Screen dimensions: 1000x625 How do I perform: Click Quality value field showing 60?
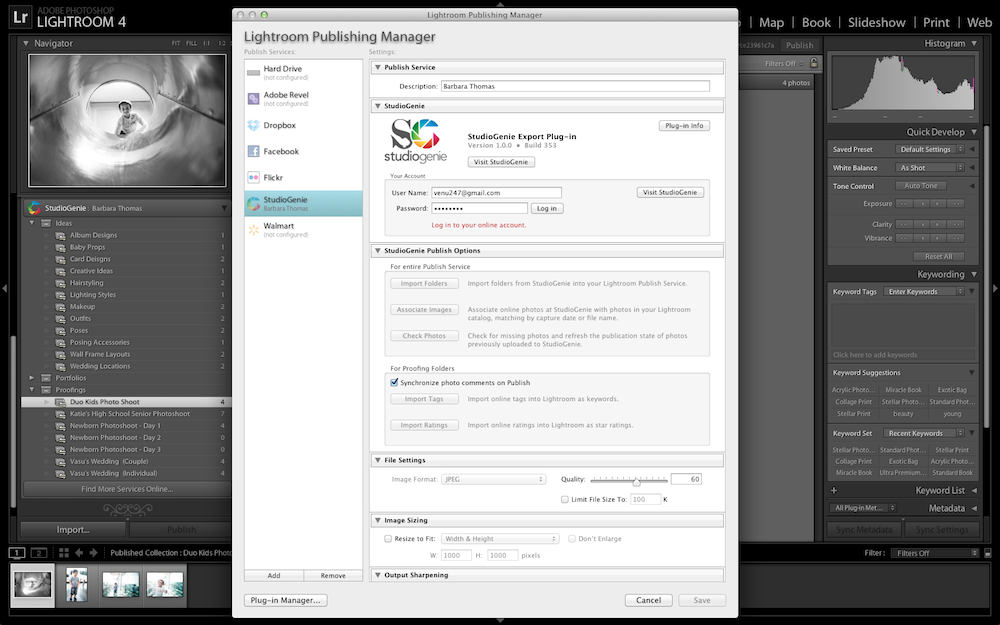tap(686, 479)
